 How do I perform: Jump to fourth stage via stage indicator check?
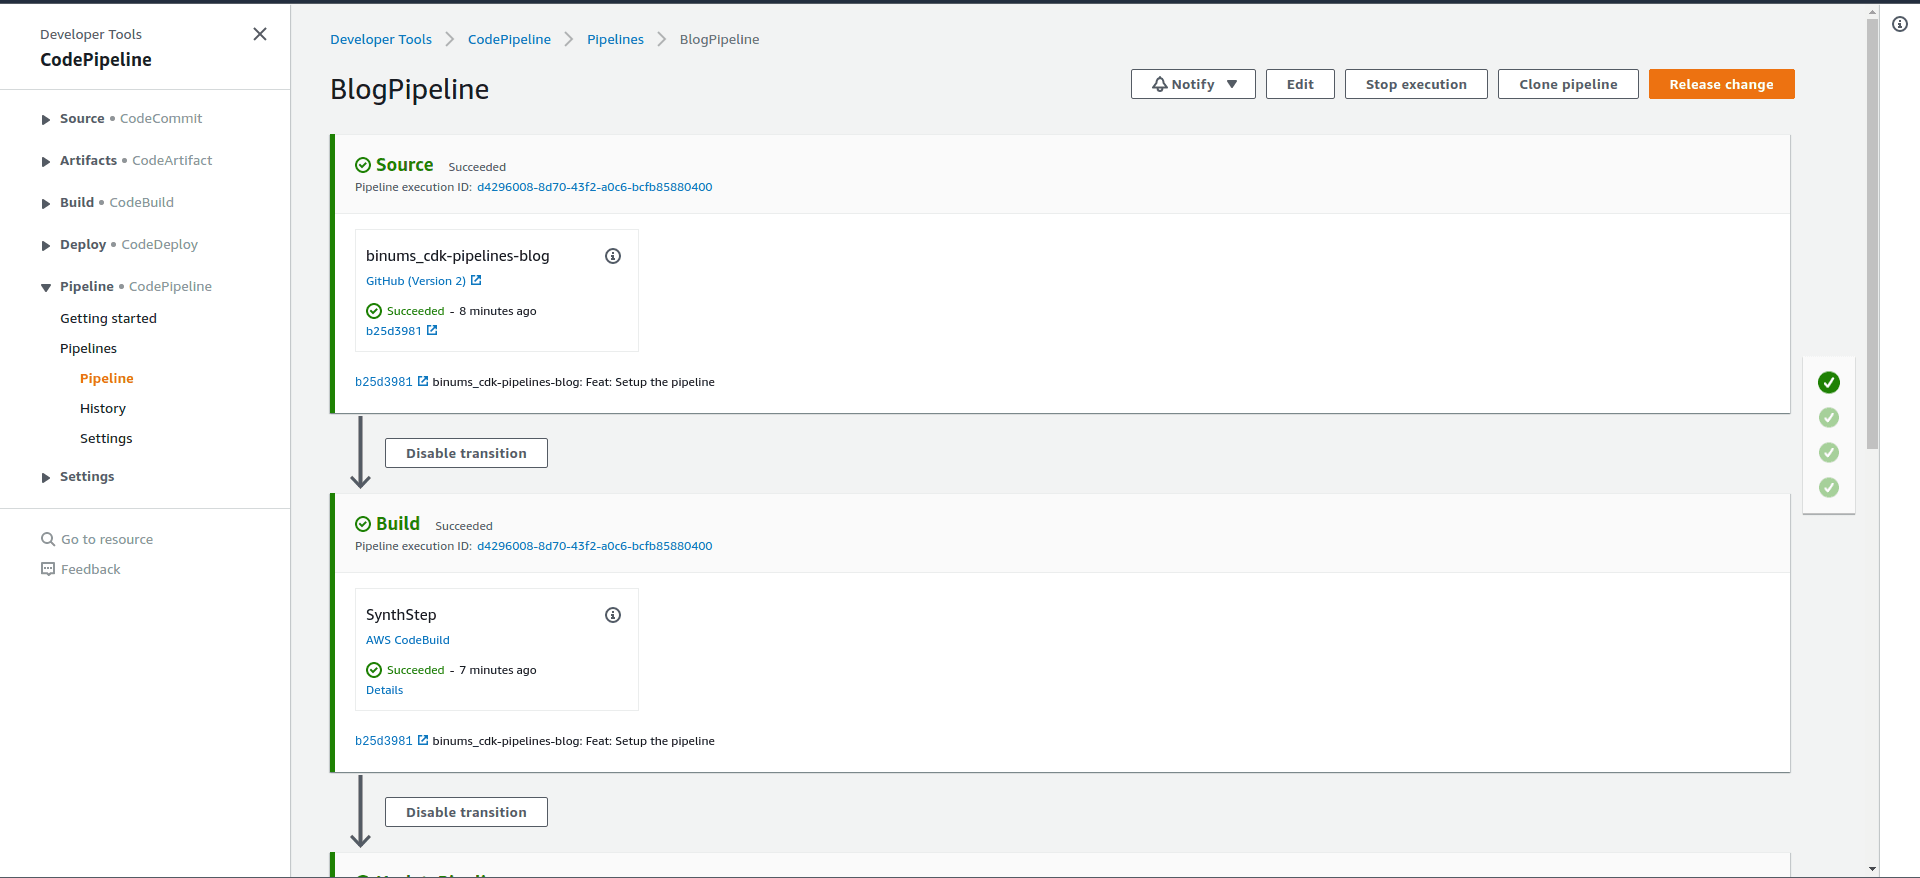(1829, 487)
